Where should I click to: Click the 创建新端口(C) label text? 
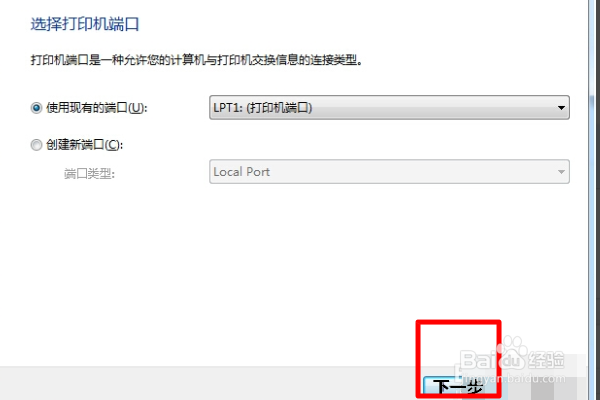point(85,145)
